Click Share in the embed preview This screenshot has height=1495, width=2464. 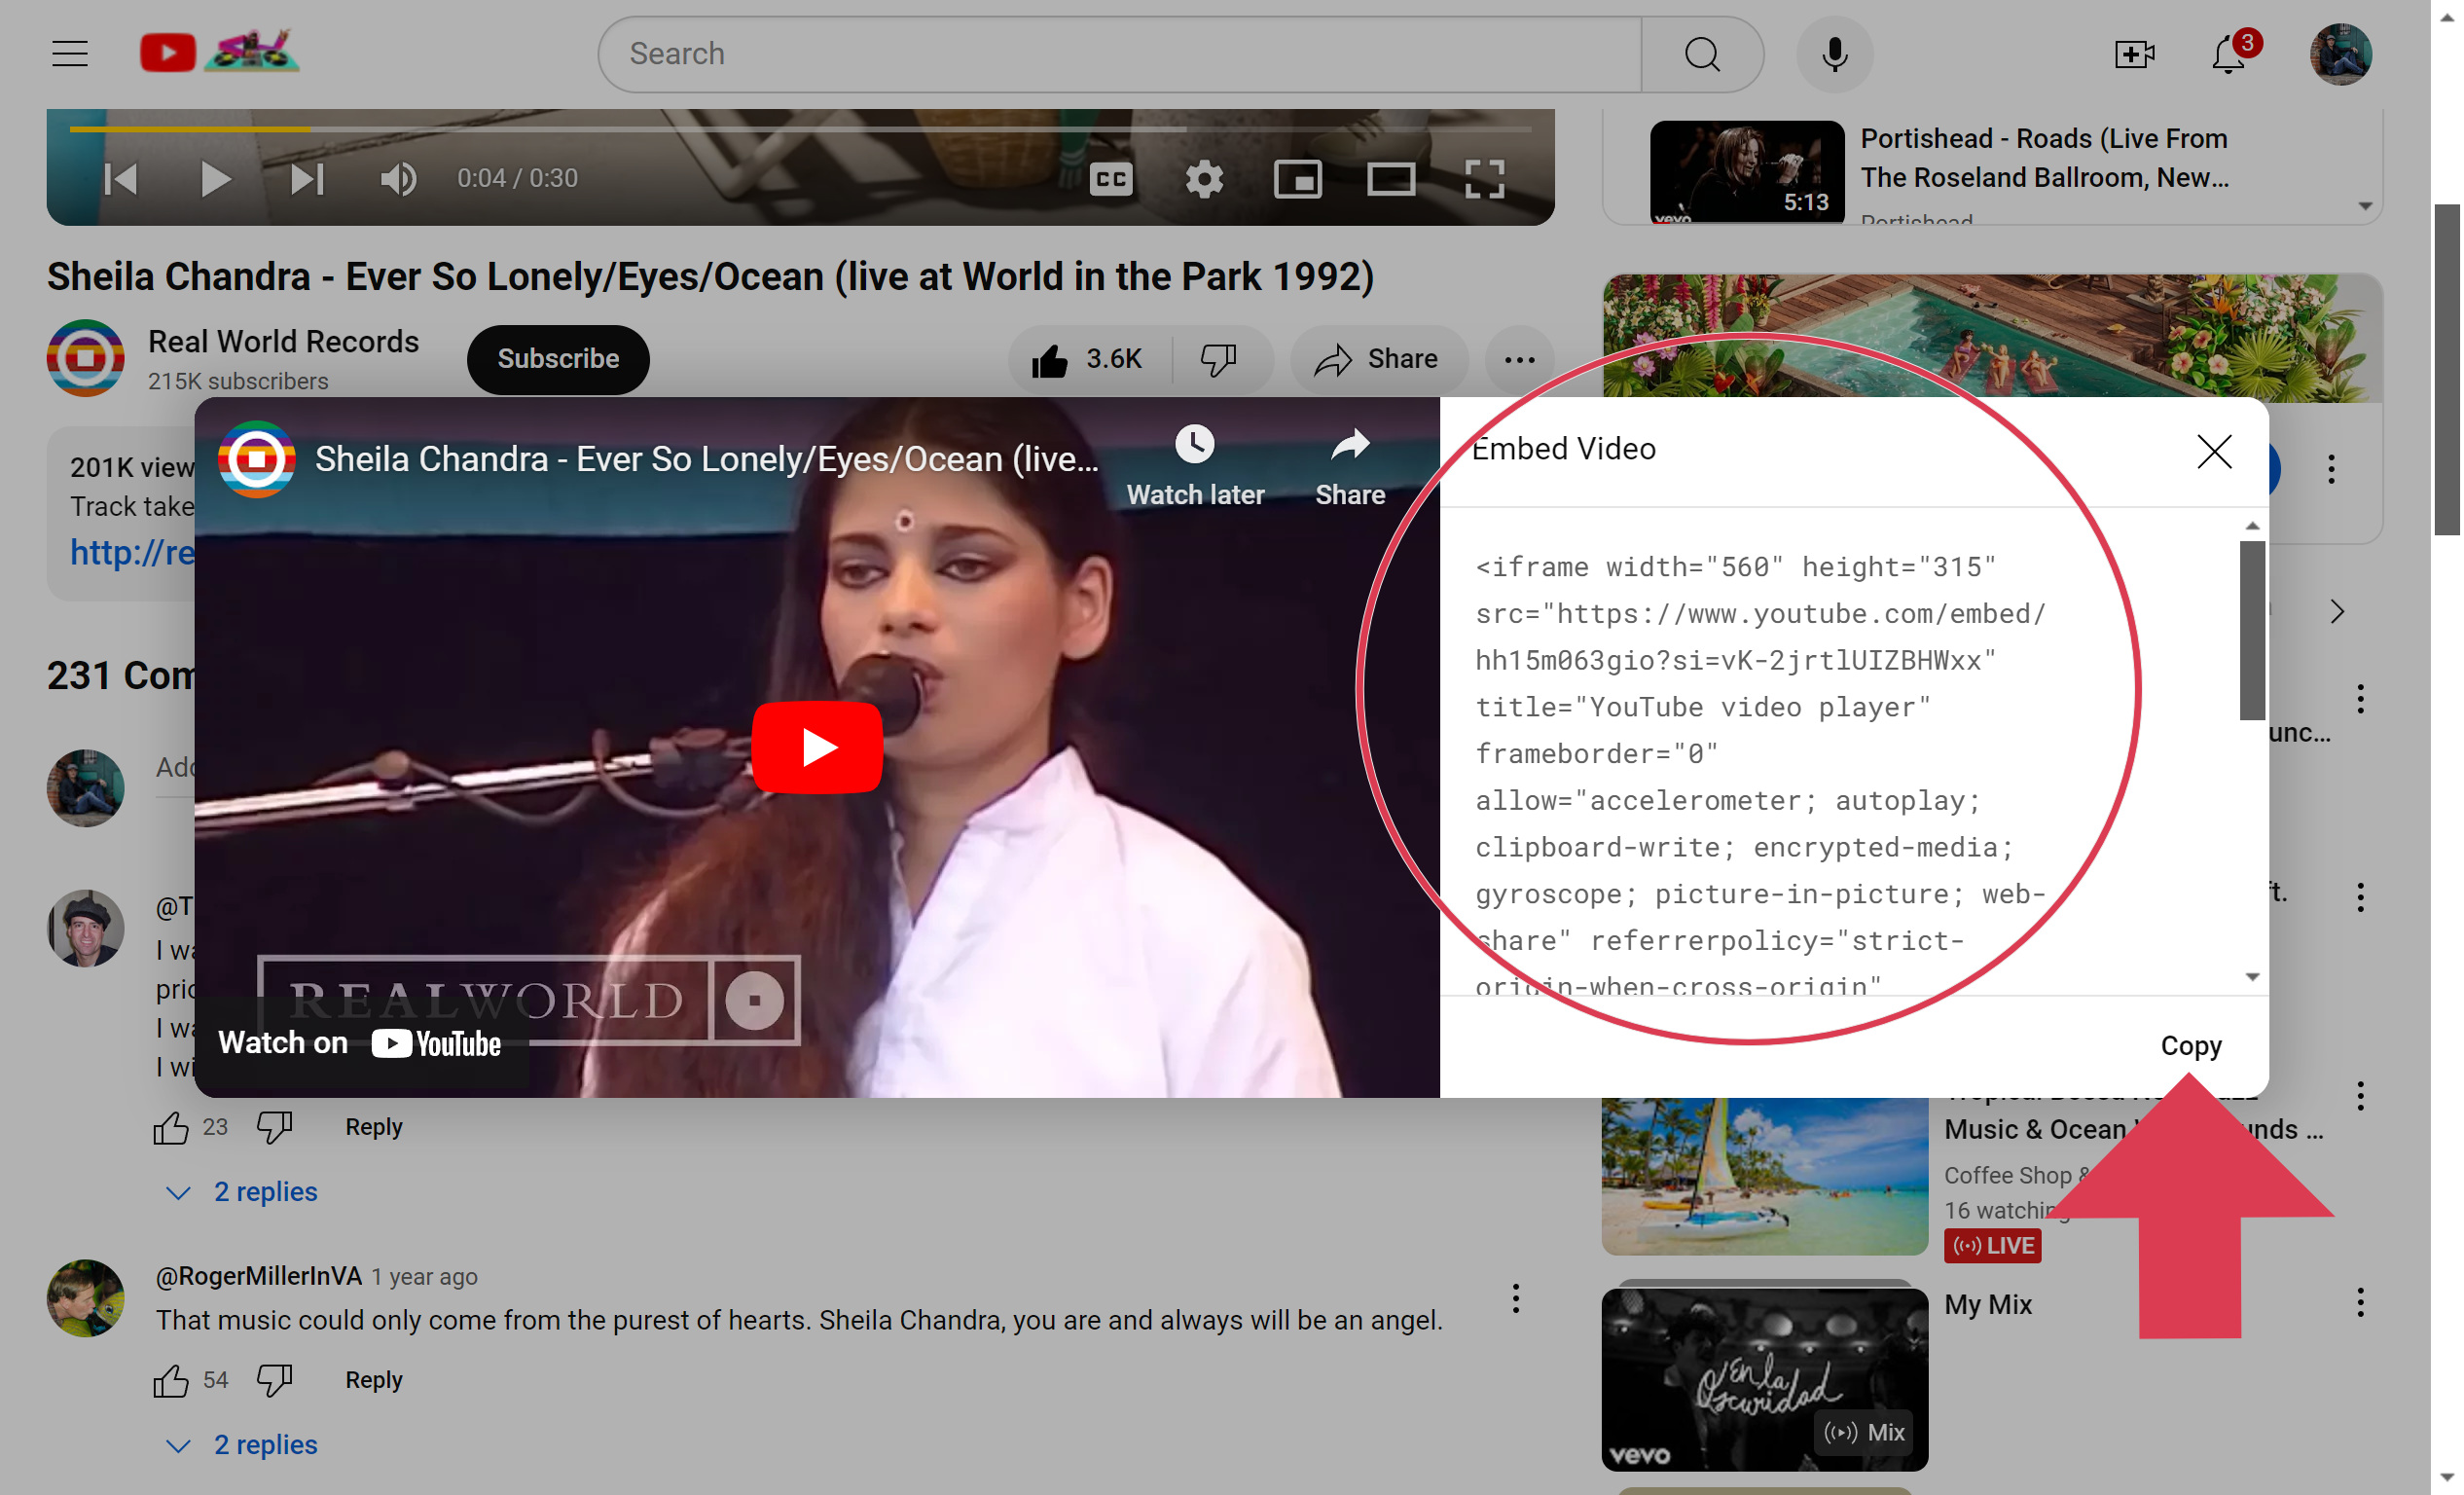click(1349, 466)
